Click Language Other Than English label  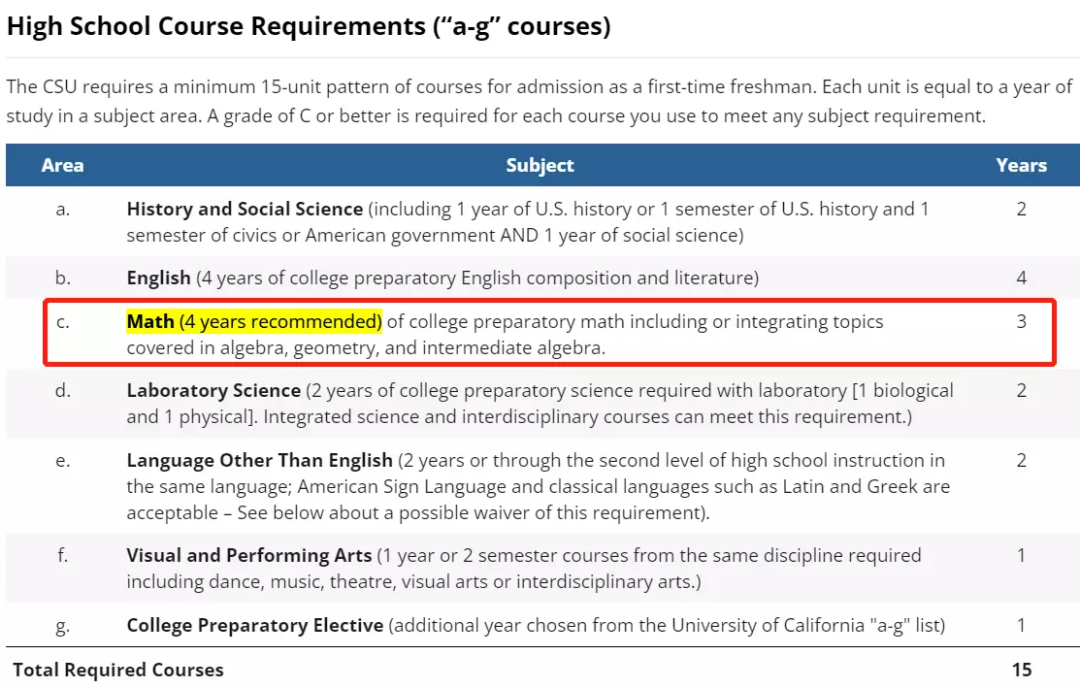259,460
